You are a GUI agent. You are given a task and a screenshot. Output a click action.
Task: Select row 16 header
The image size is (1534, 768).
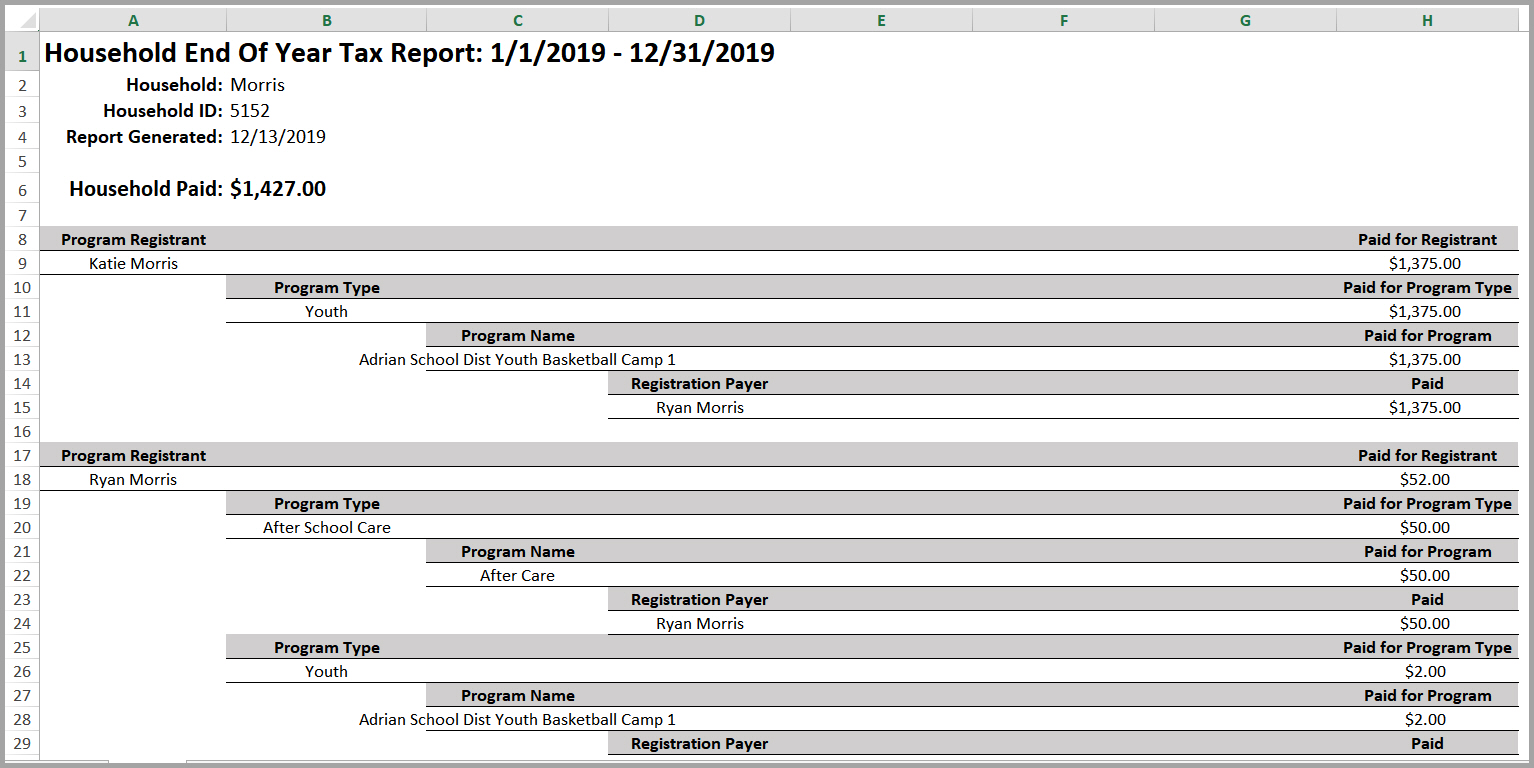click(21, 432)
